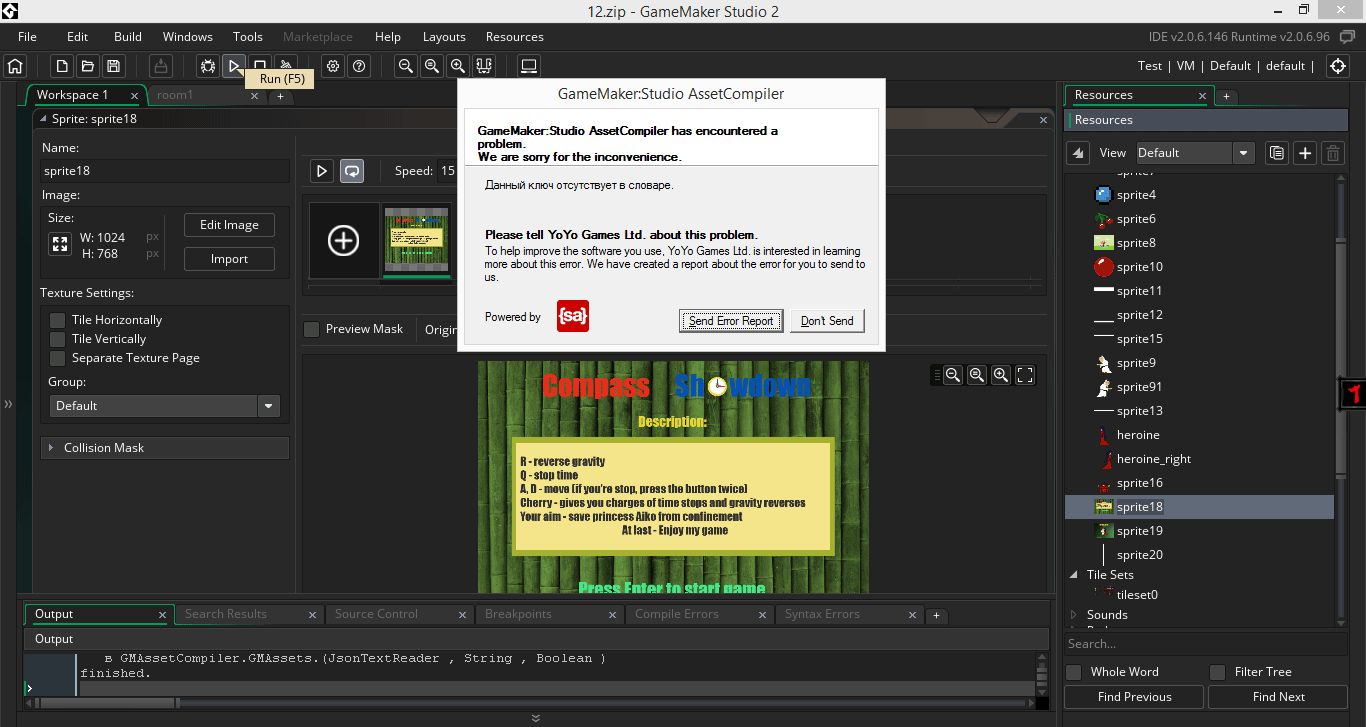Toggle the Preview Mask checkbox
Image resolution: width=1366 pixels, height=727 pixels.
point(312,329)
